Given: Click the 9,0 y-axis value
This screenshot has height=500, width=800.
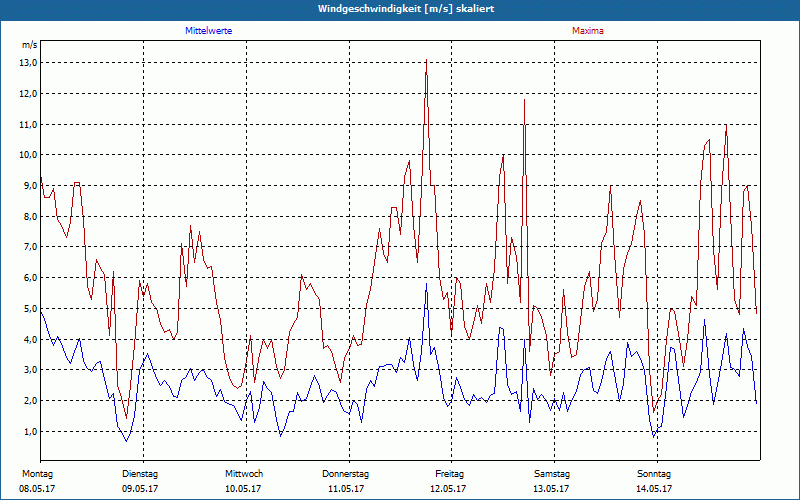Looking at the screenshot, I should [x=31, y=186].
